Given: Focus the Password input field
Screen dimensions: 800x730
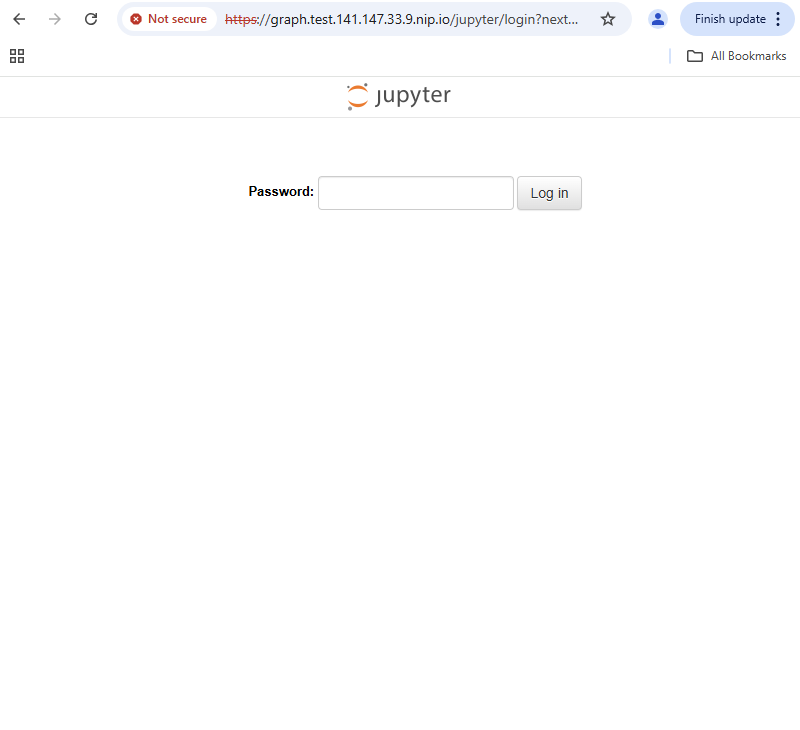Looking at the screenshot, I should (x=415, y=192).
